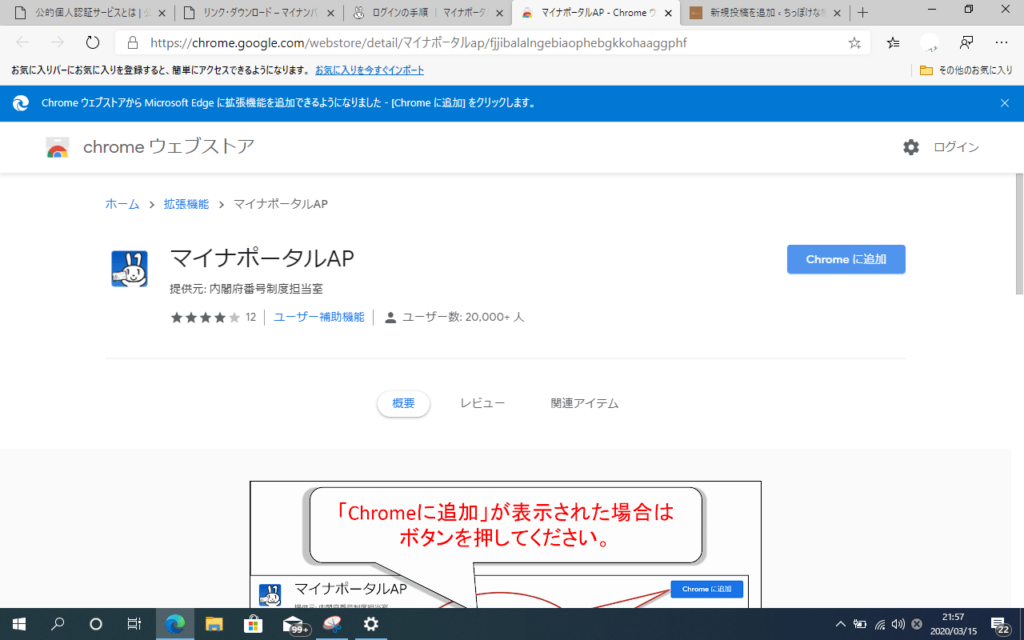Click the マイナポータルAP rabbit icon

pyautogui.click(x=129, y=269)
